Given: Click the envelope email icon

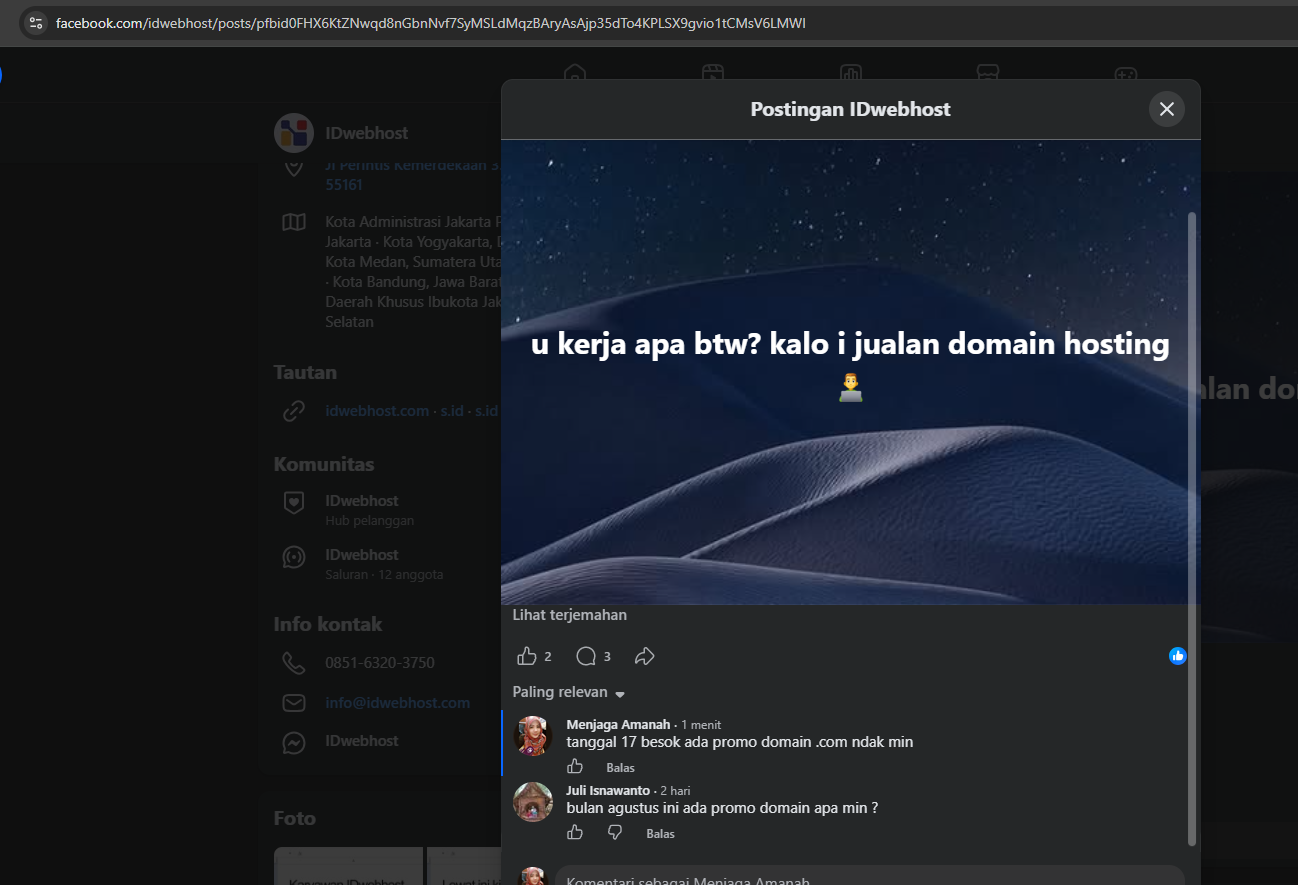Looking at the screenshot, I should coord(294,703).
